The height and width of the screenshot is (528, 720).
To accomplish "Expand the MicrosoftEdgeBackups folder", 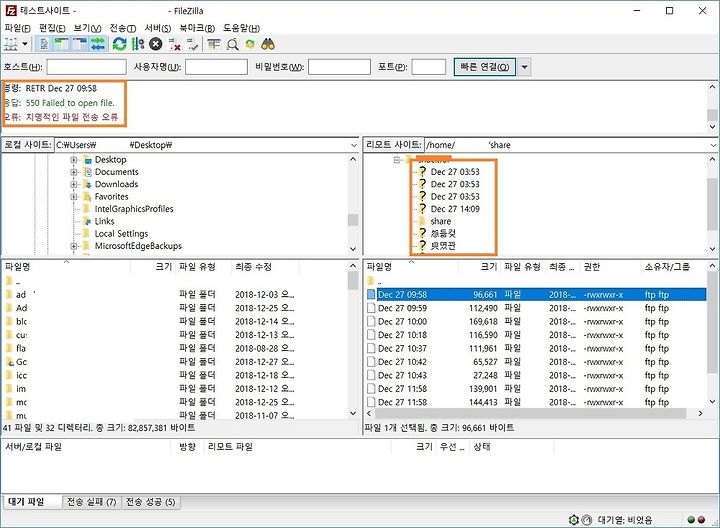I will pos(73,246).
